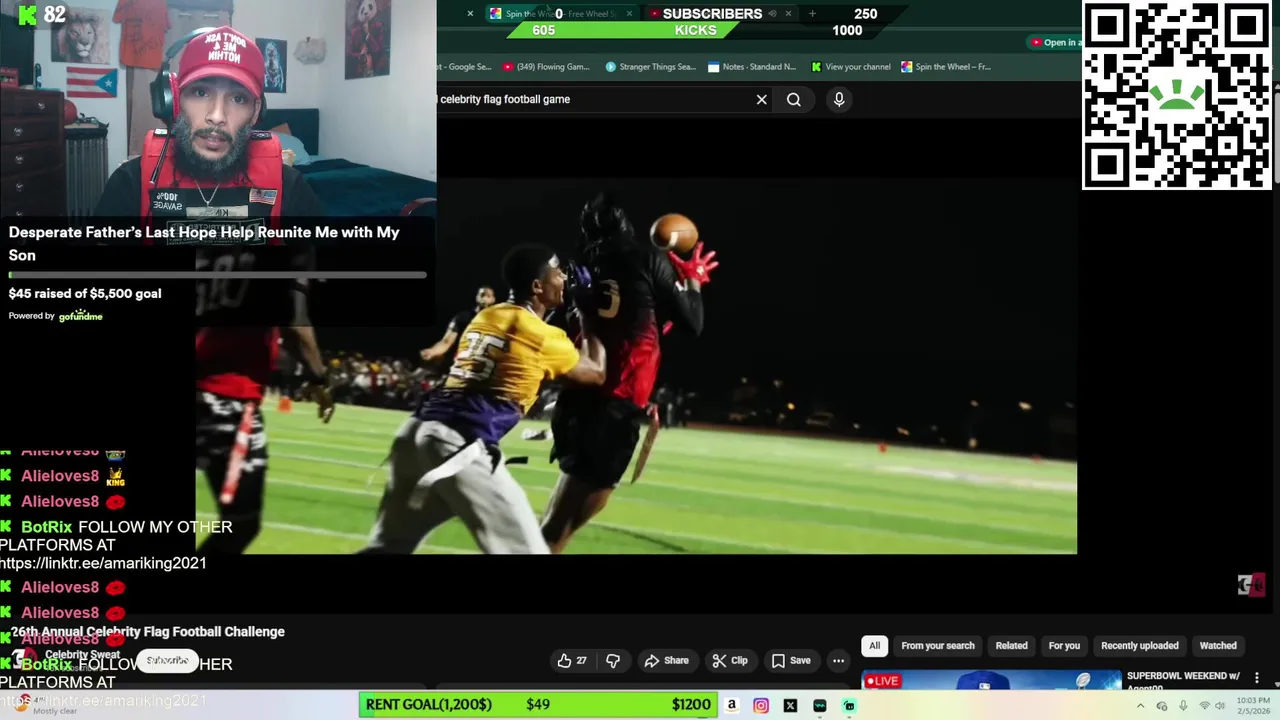Viewport: 1280px width, 720px height.
Task: Open the 'Stranger Things Sea...' bookmark
Action: (x=650, y=67)
